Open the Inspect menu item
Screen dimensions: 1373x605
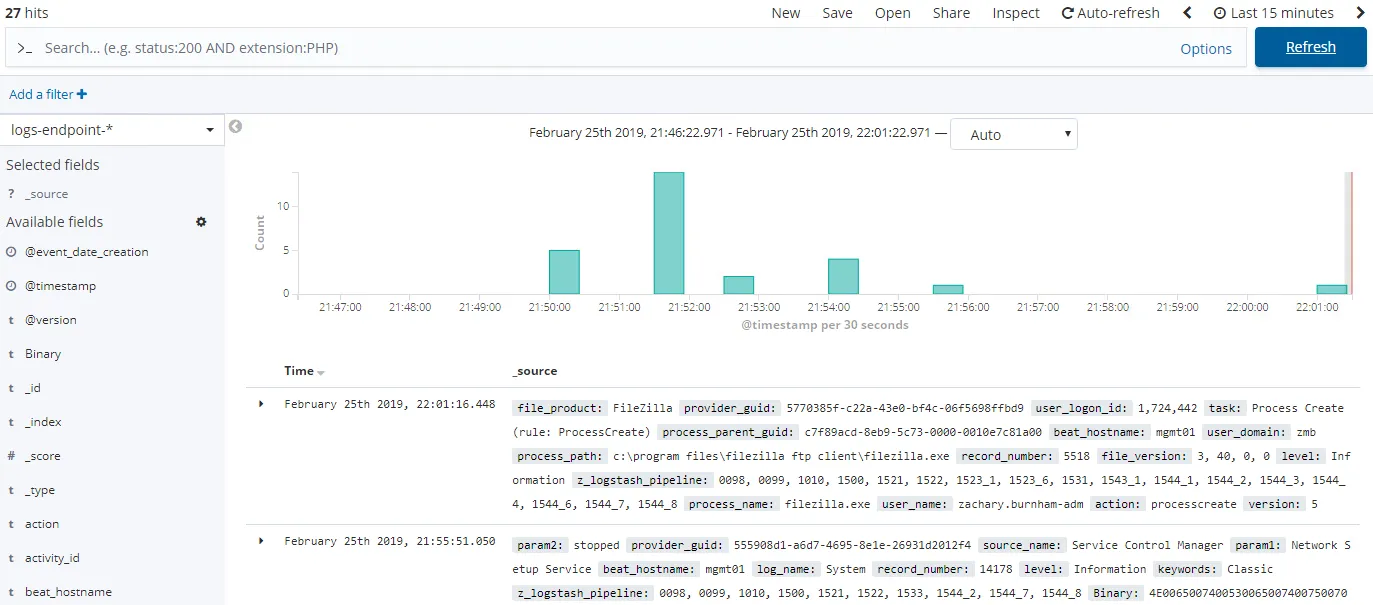pos(1016,13)
